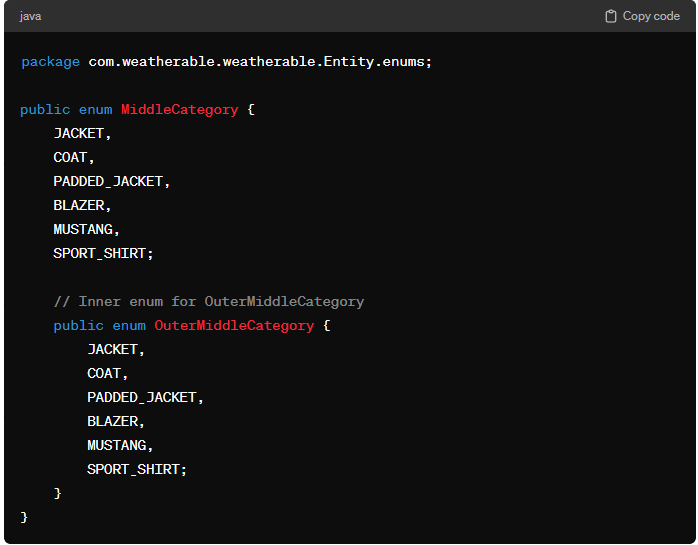Click JACKET in the outer MiddleCategory list
The width and height of the screenshot is (698, 545).
pos(79,133)
